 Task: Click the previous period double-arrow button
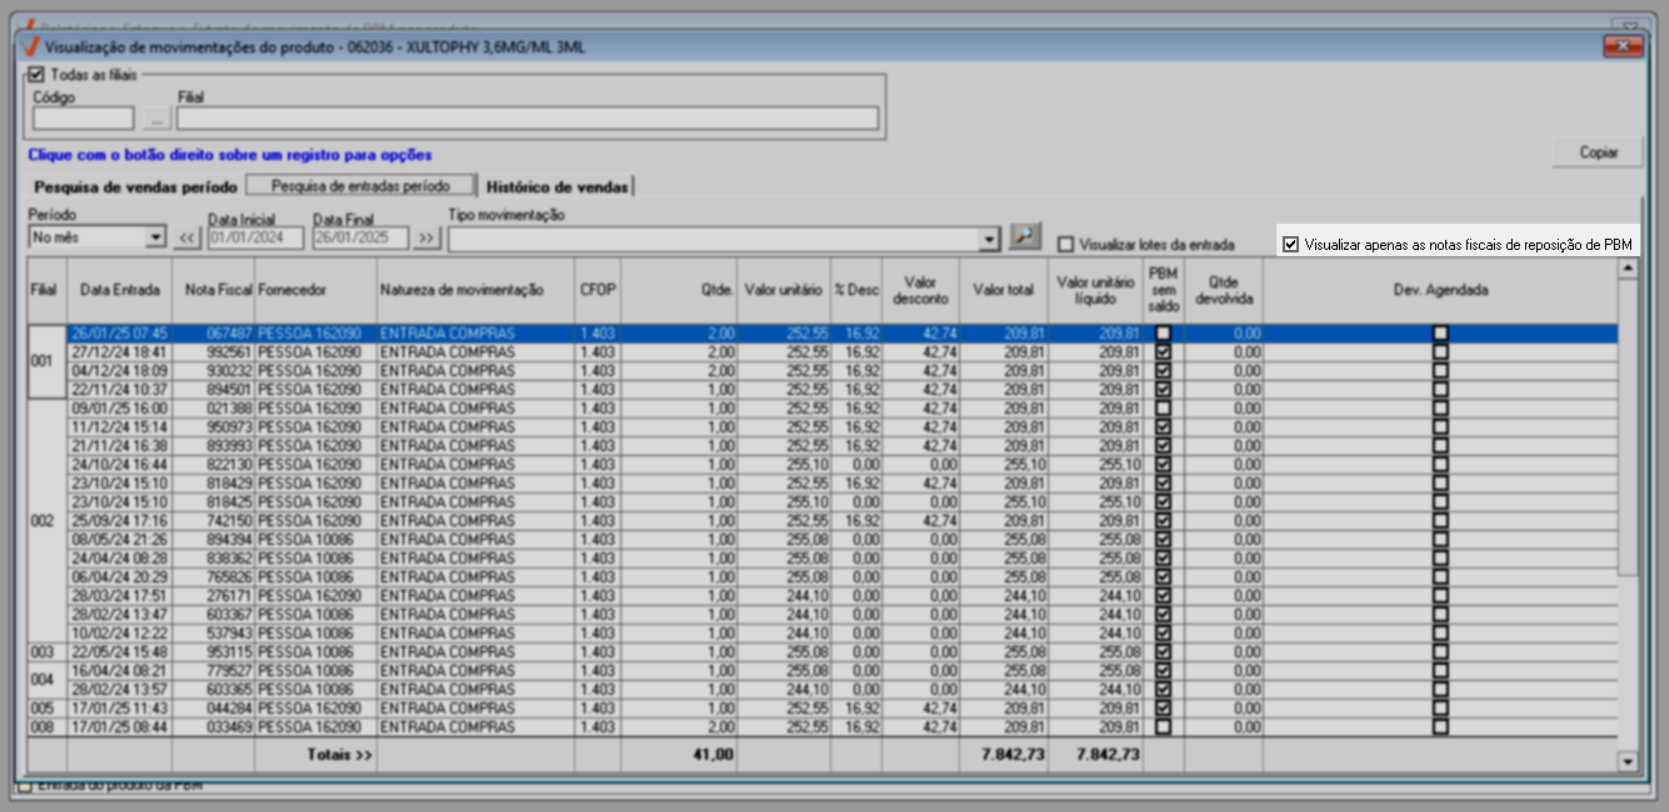(187, 238)
